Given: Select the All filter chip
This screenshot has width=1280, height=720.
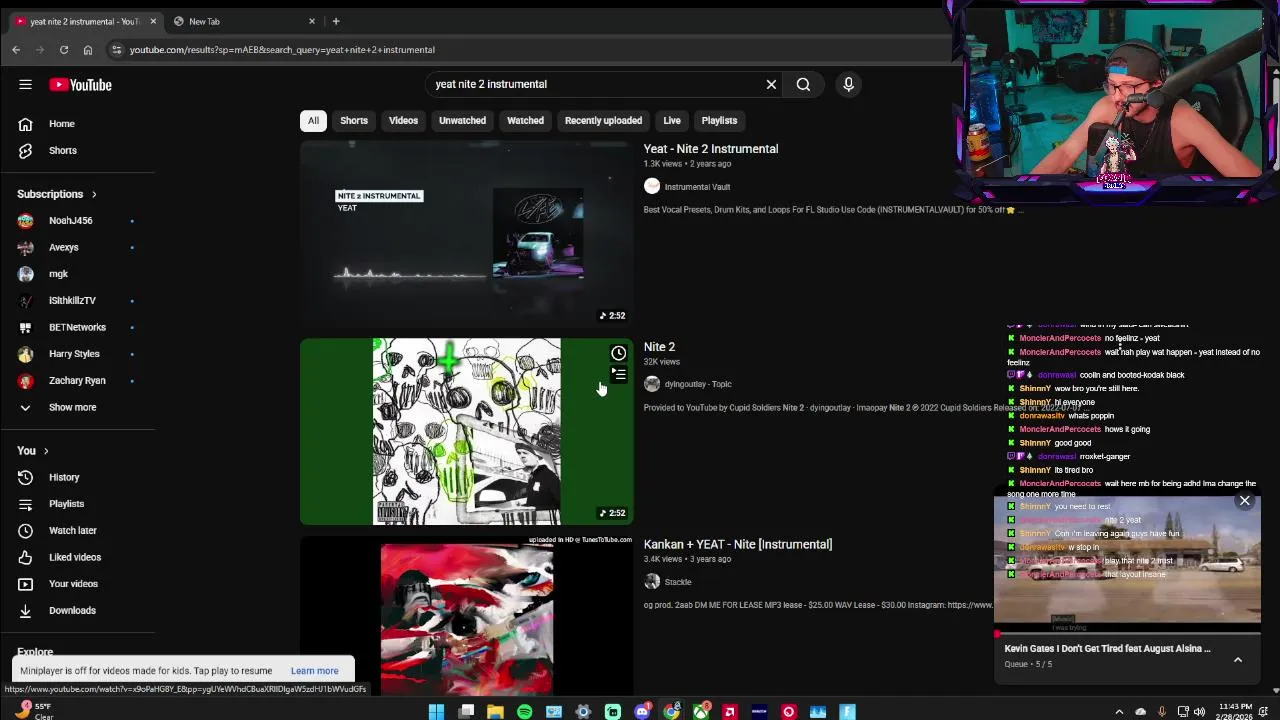Looking at the screenshot, I should pyautogui.click(x=313, y=121).
